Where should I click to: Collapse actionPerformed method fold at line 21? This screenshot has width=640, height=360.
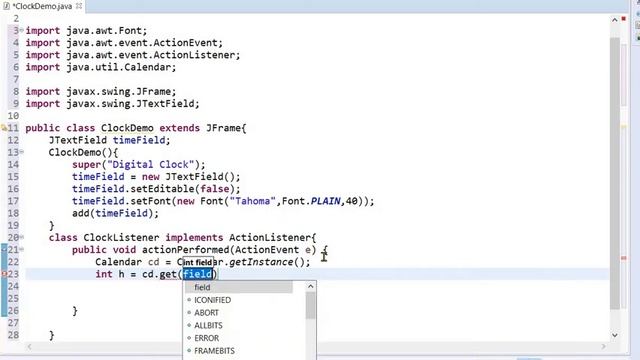click(22, 249)
